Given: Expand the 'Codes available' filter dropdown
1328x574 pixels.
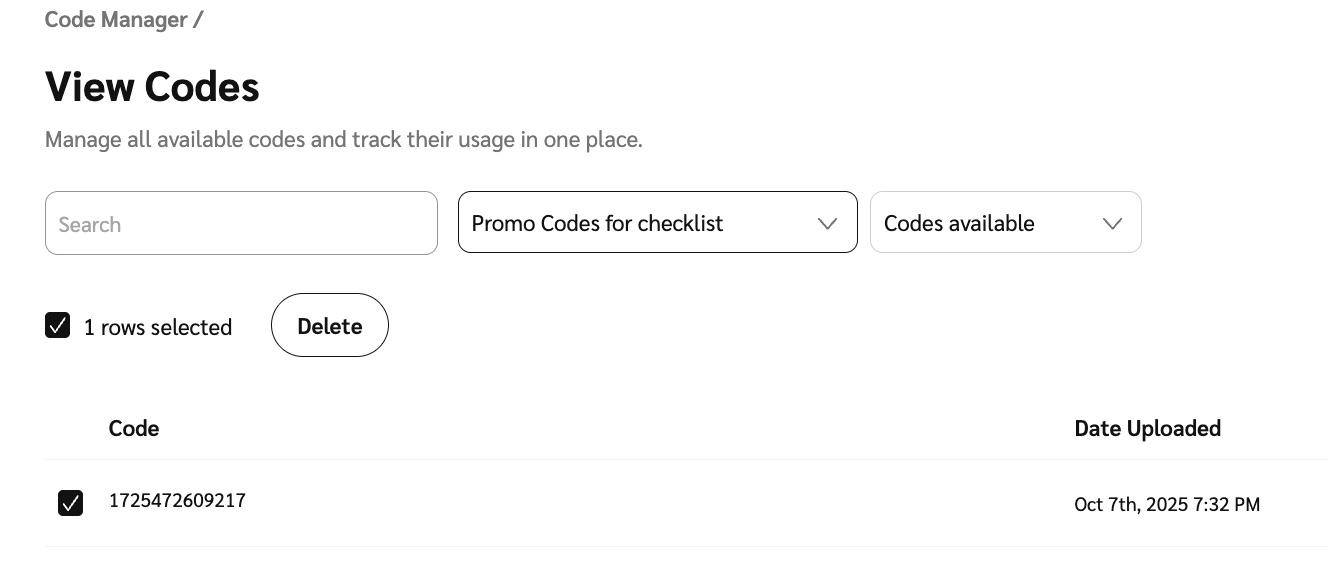Looking at the screenshot, I should point(990,223).
